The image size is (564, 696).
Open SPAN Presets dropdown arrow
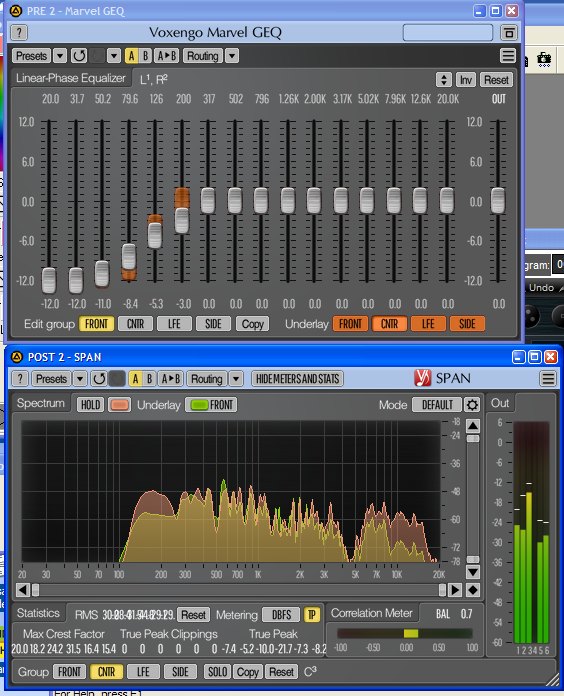point(80,379)
